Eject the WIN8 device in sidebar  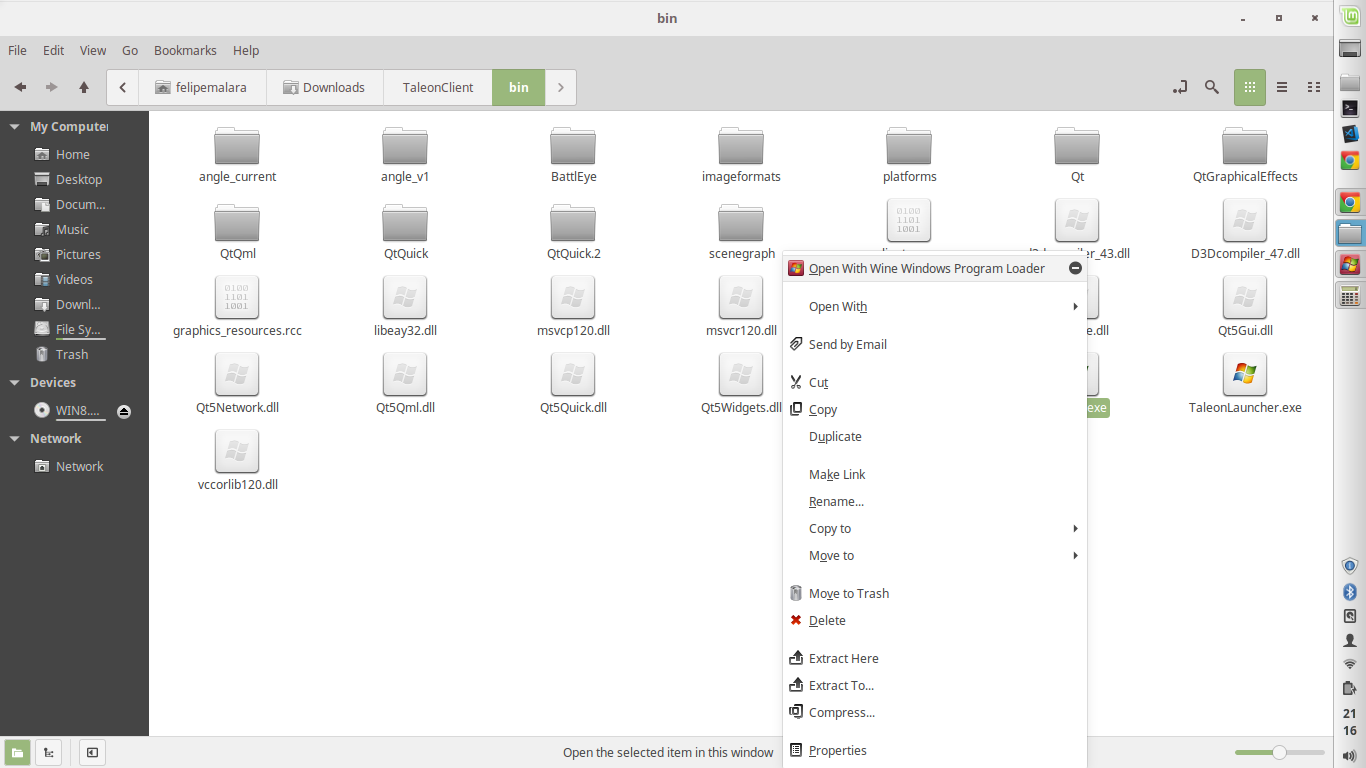point(124,411)
